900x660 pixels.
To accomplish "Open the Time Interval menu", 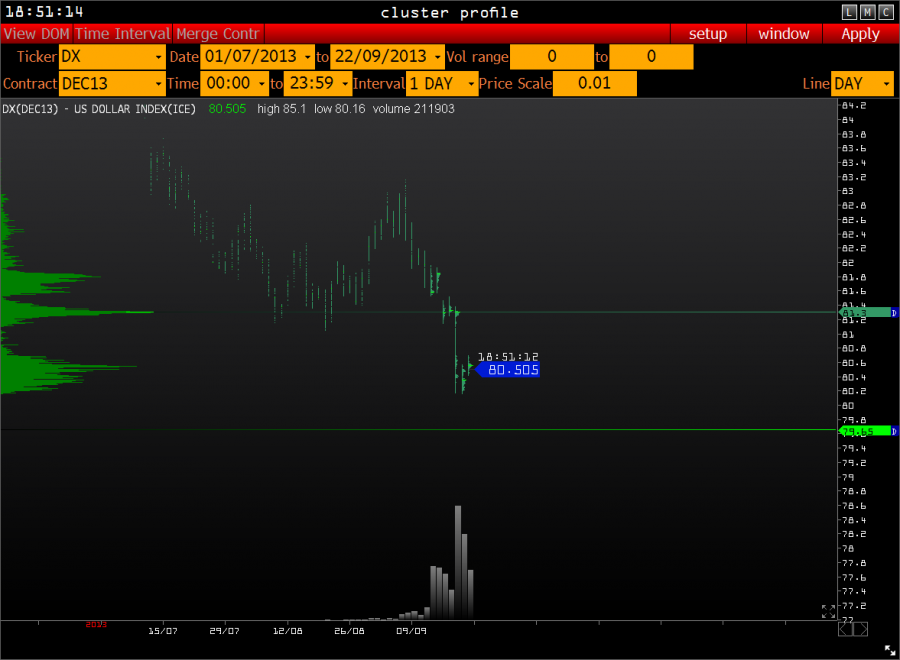I will click(x=122, y=34).
